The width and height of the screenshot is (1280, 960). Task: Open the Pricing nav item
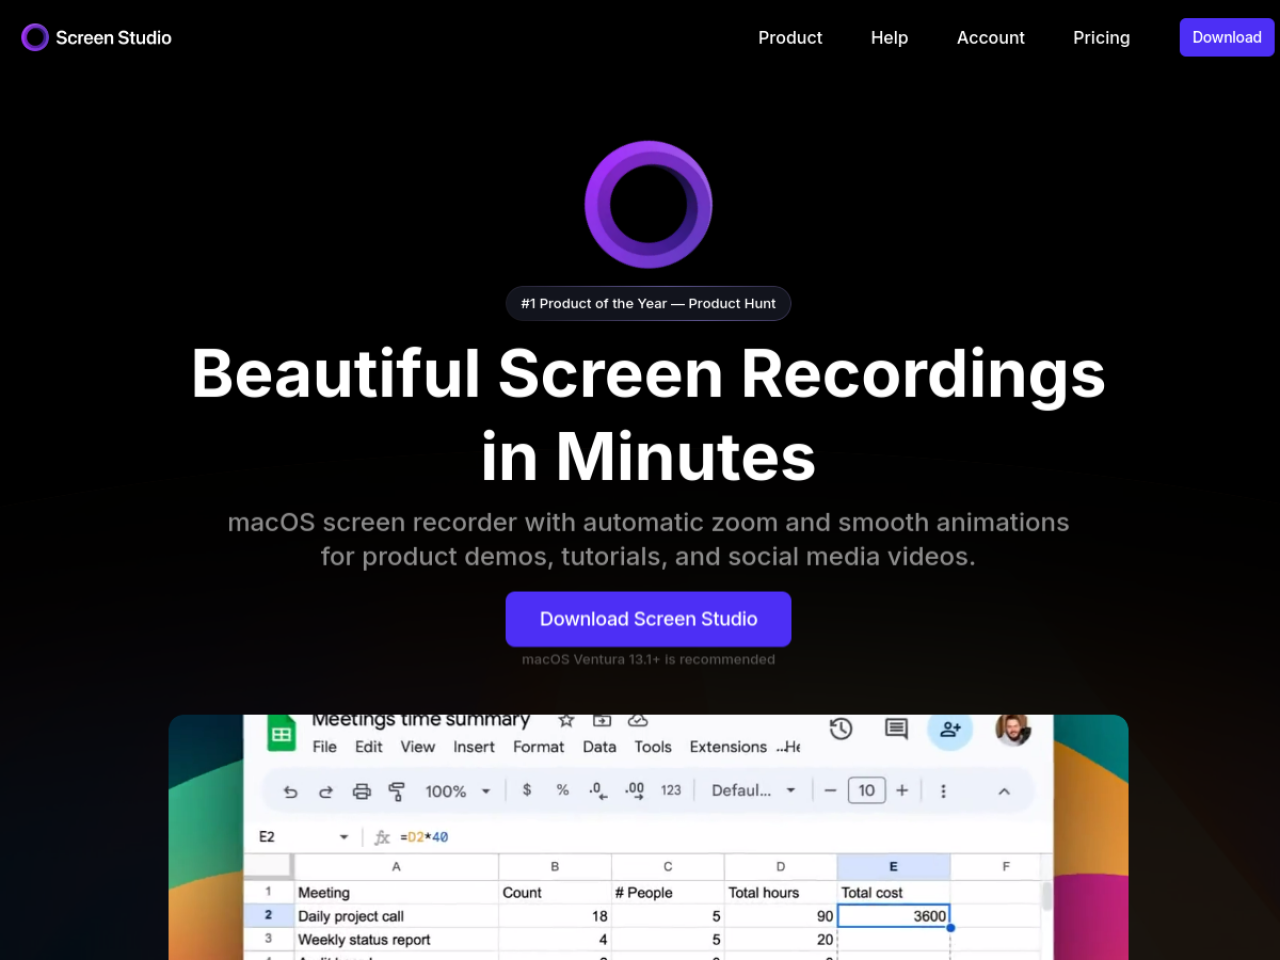1101,37
